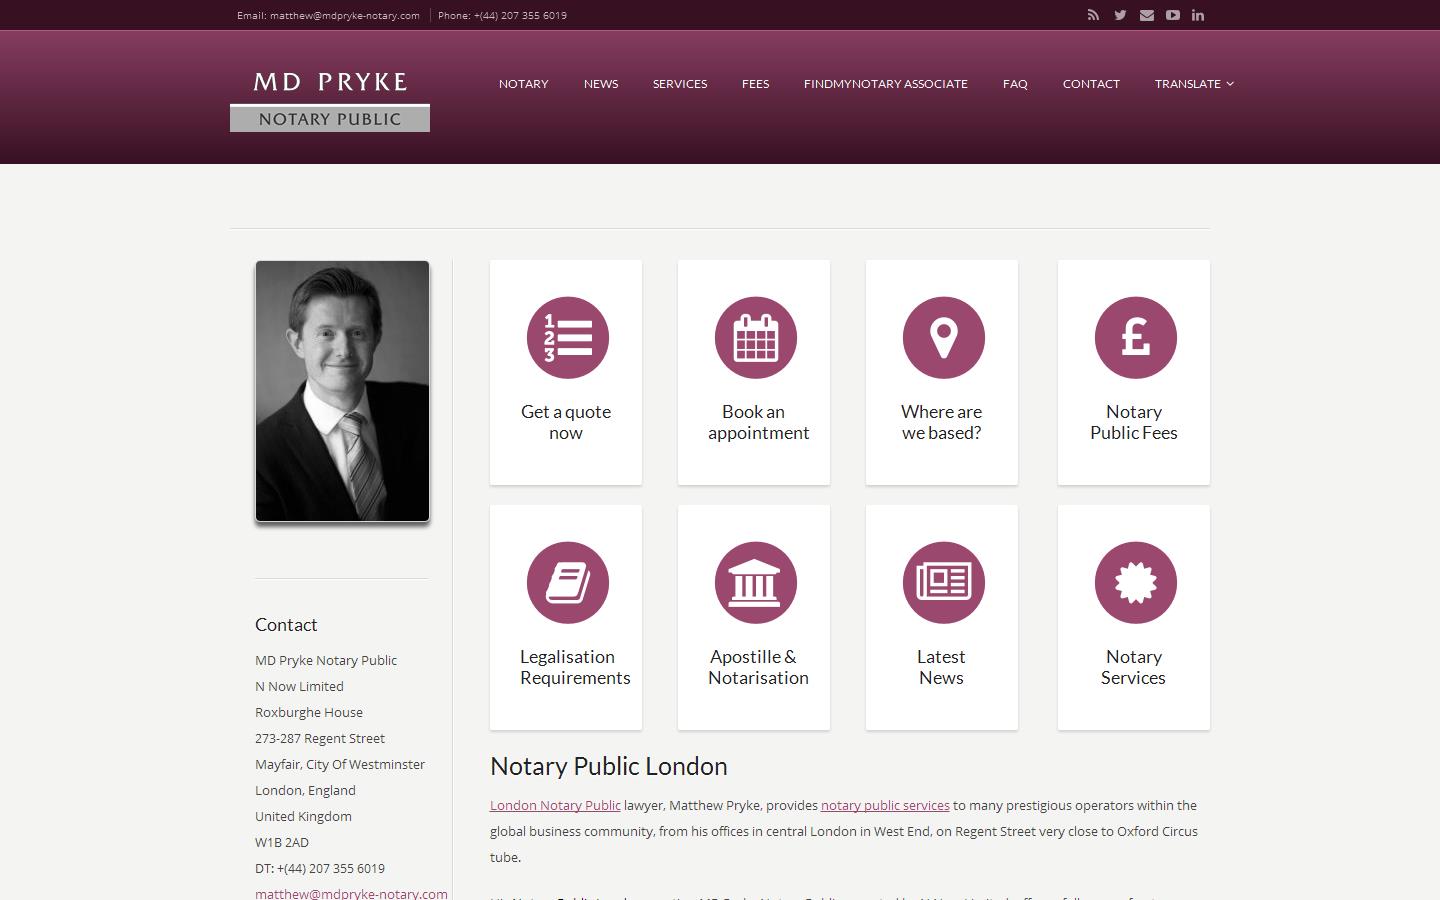Screen dimensions: 1440x900
Task: Open the RSS feed icon
Action: tap(1093, 15)
